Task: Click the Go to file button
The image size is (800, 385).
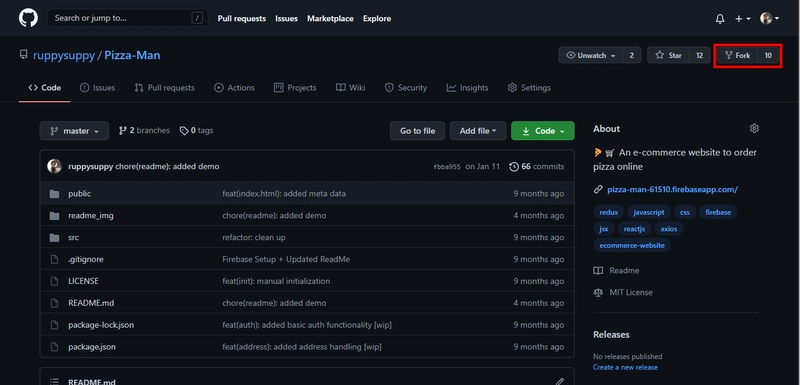Action: click(x=417, y=131)
